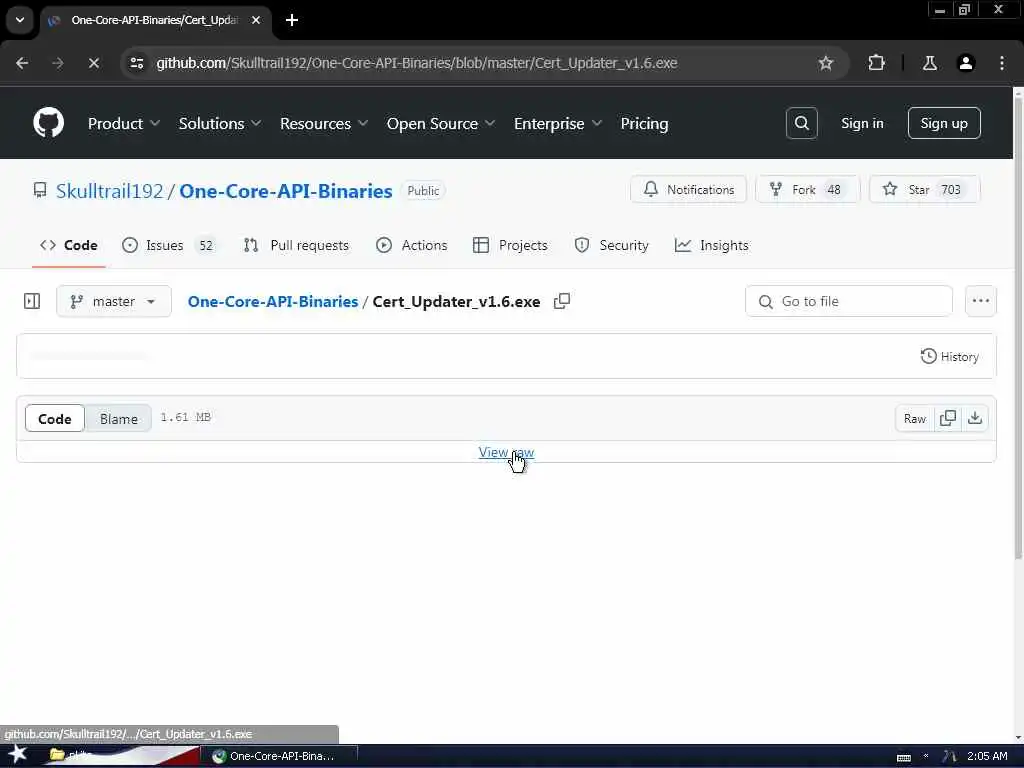Focus the Go to file search field

click(x=848, y=301)
